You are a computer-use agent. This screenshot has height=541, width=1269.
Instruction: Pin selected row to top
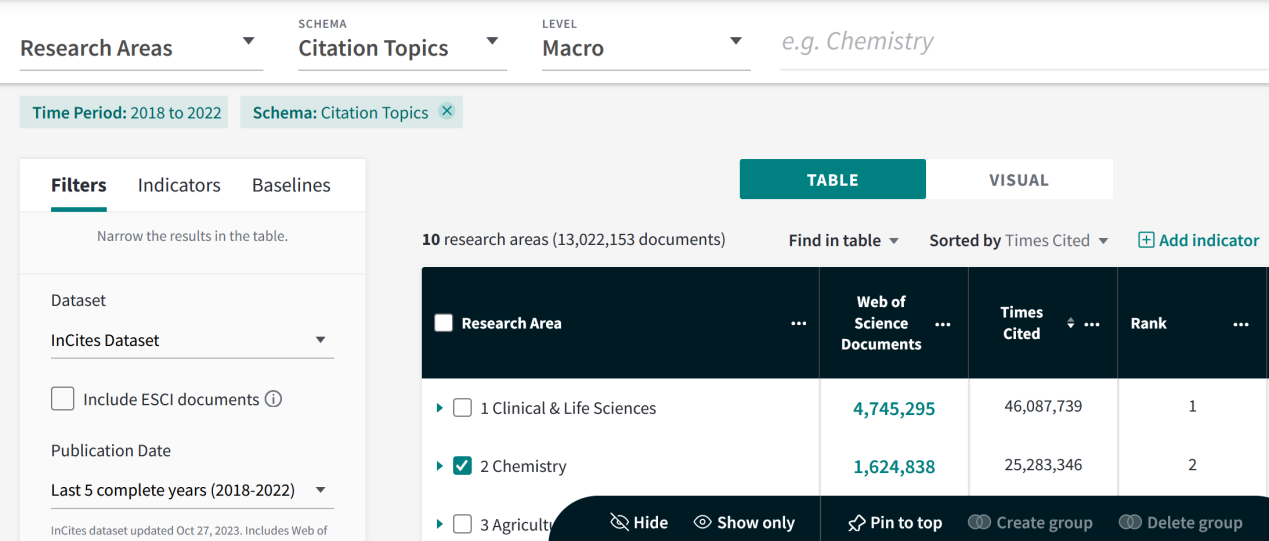click(894, 522)
